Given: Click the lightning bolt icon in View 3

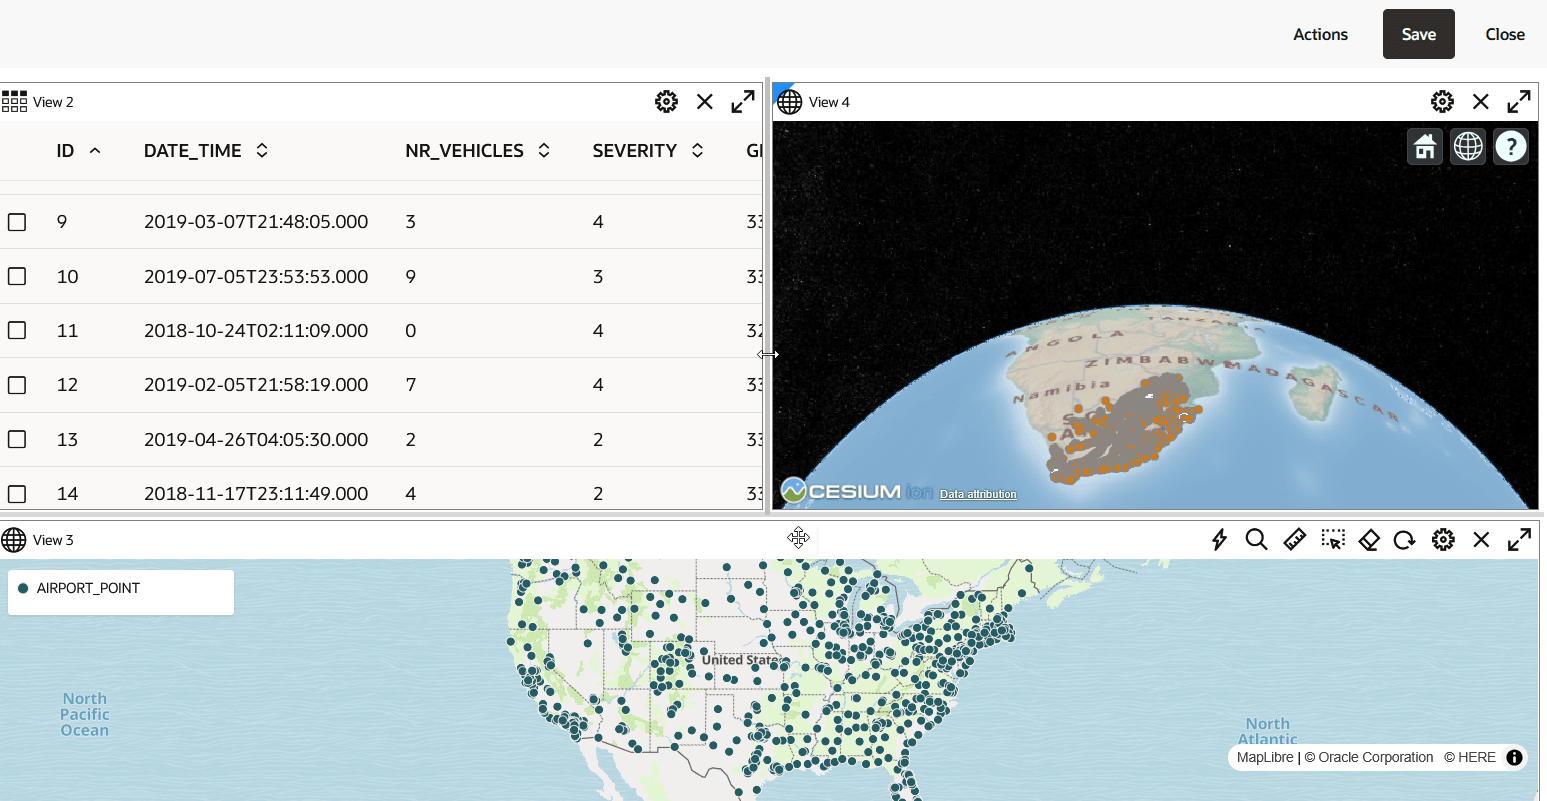Looking at the screenshot, I should (1219, 540).
